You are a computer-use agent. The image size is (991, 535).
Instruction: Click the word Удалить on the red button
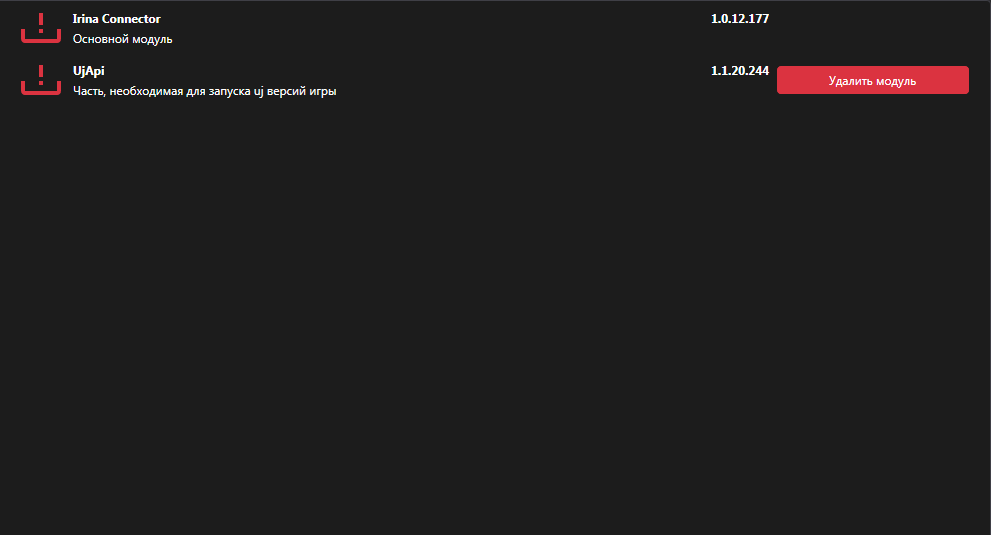850,81
